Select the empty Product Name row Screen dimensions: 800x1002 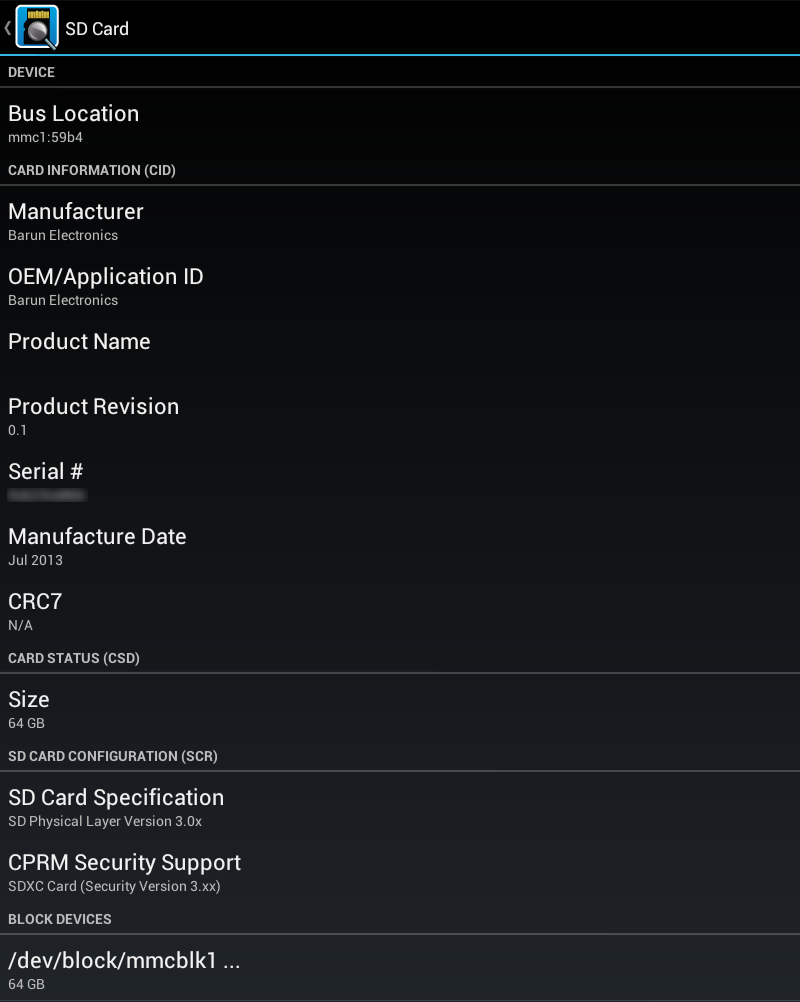[400, 352]
